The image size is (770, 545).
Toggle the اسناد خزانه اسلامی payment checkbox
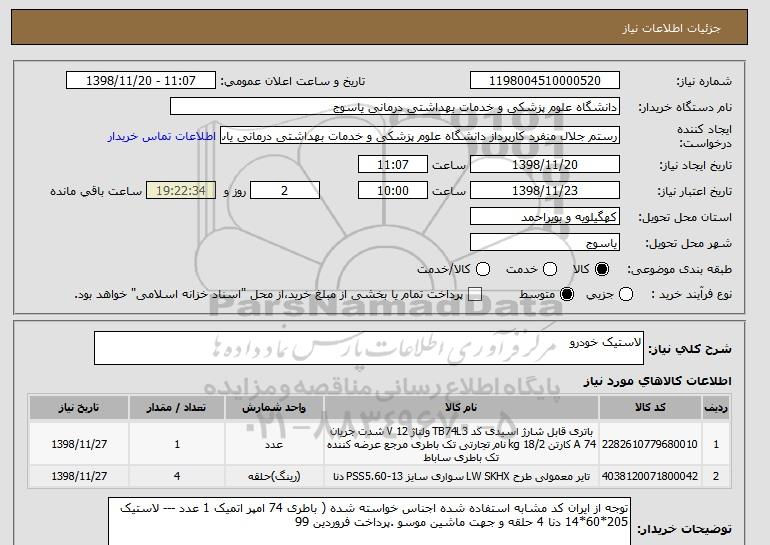coord(475,295)
